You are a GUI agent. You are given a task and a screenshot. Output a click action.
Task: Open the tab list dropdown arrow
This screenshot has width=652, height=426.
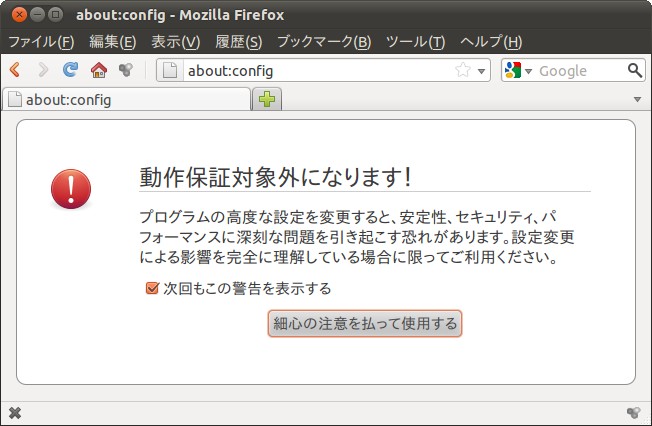pos(637,99)
